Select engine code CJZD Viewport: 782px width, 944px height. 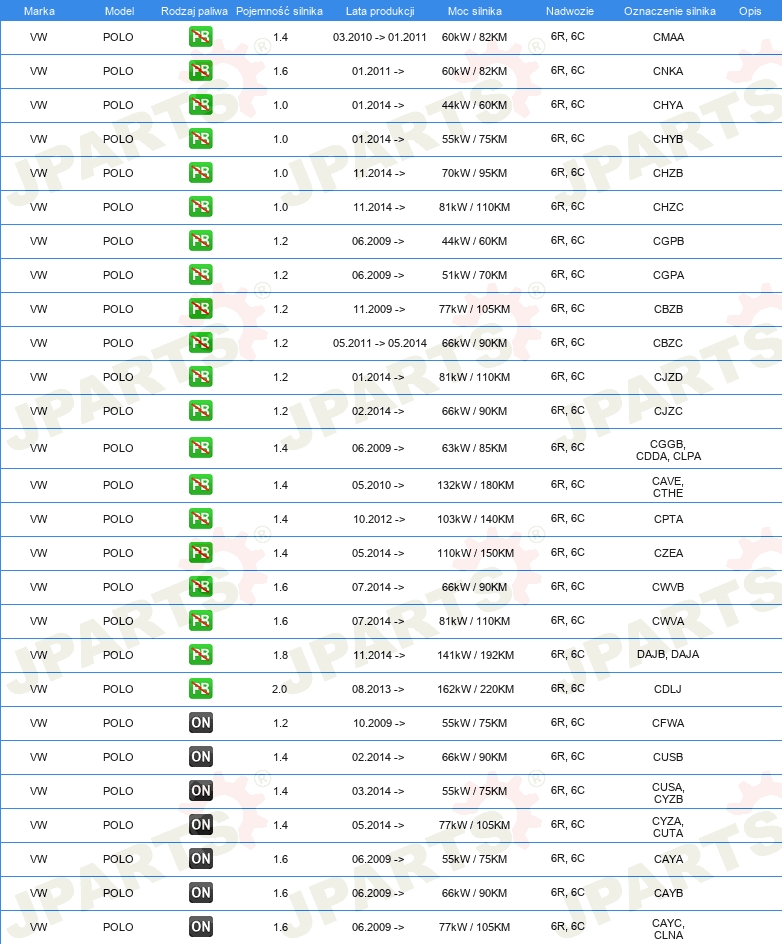pos(668,377)
